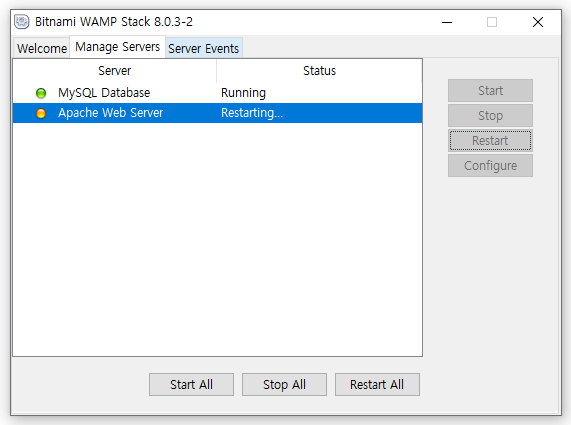Select the Manage Servers tab
571x425 pixels.
point(117,47)
